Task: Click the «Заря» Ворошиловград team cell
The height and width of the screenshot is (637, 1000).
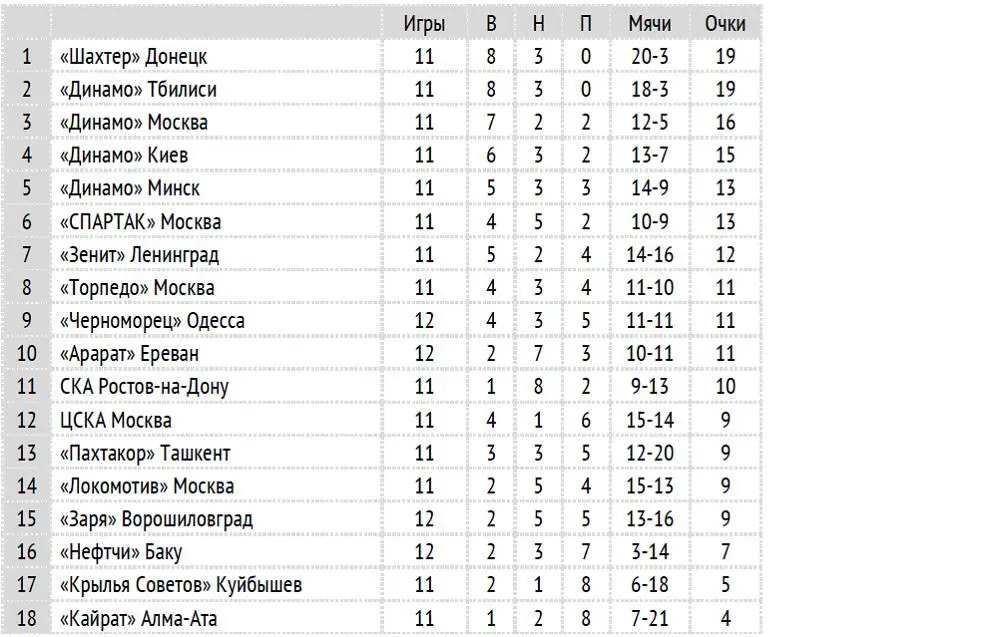Action: click(x=217, y=519)
